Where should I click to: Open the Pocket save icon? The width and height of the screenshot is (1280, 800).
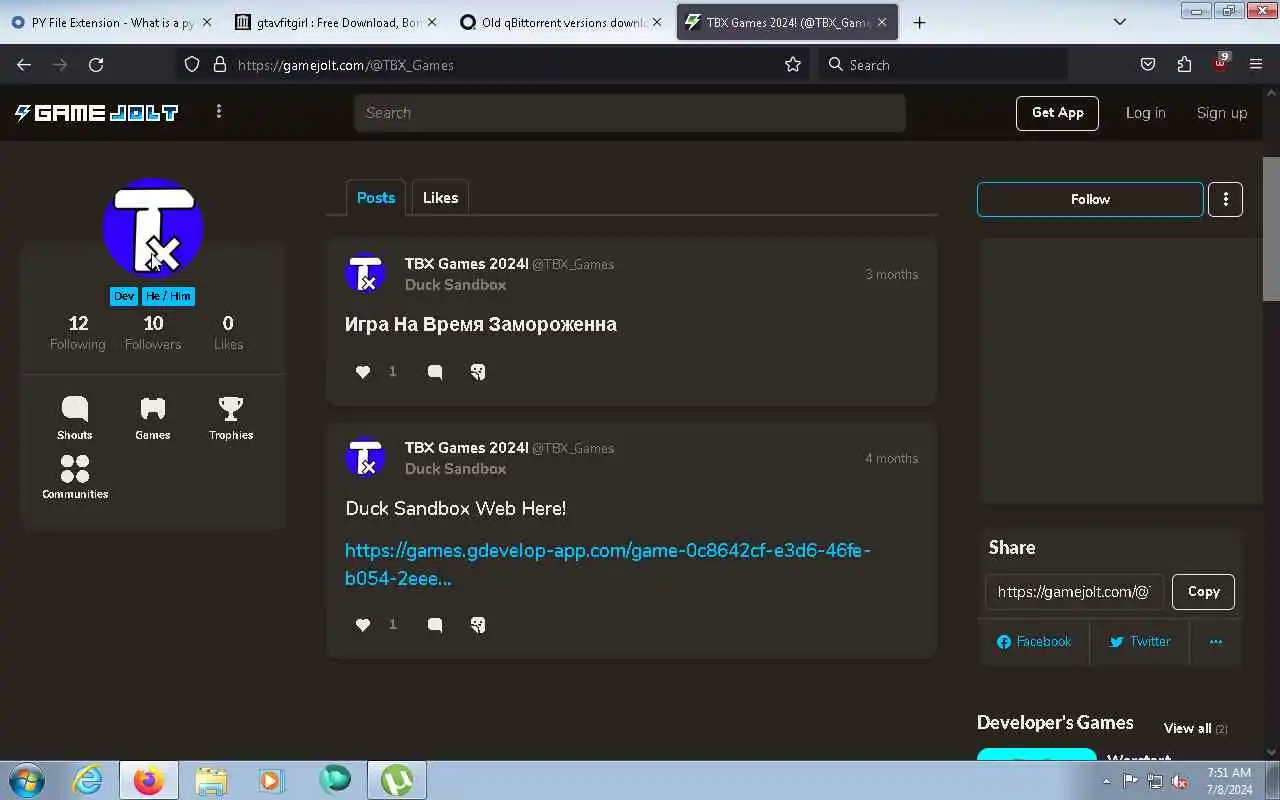click(x=1148, y=64)
